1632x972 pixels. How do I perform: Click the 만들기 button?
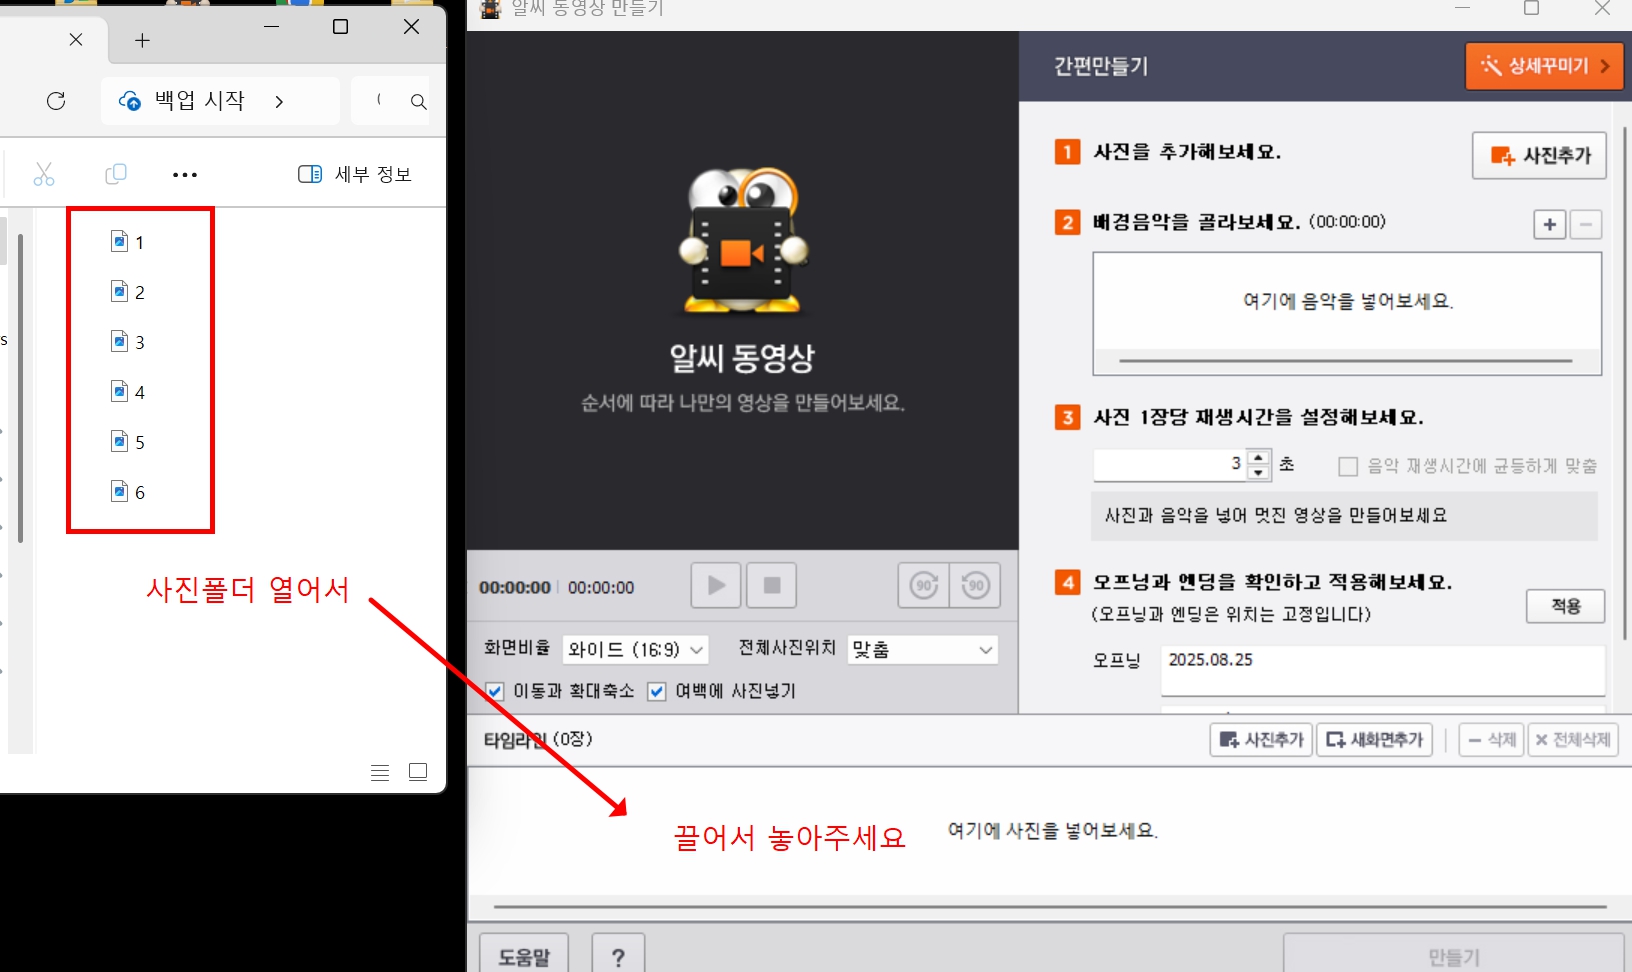pyautogui.click(x=1453, y=956)
